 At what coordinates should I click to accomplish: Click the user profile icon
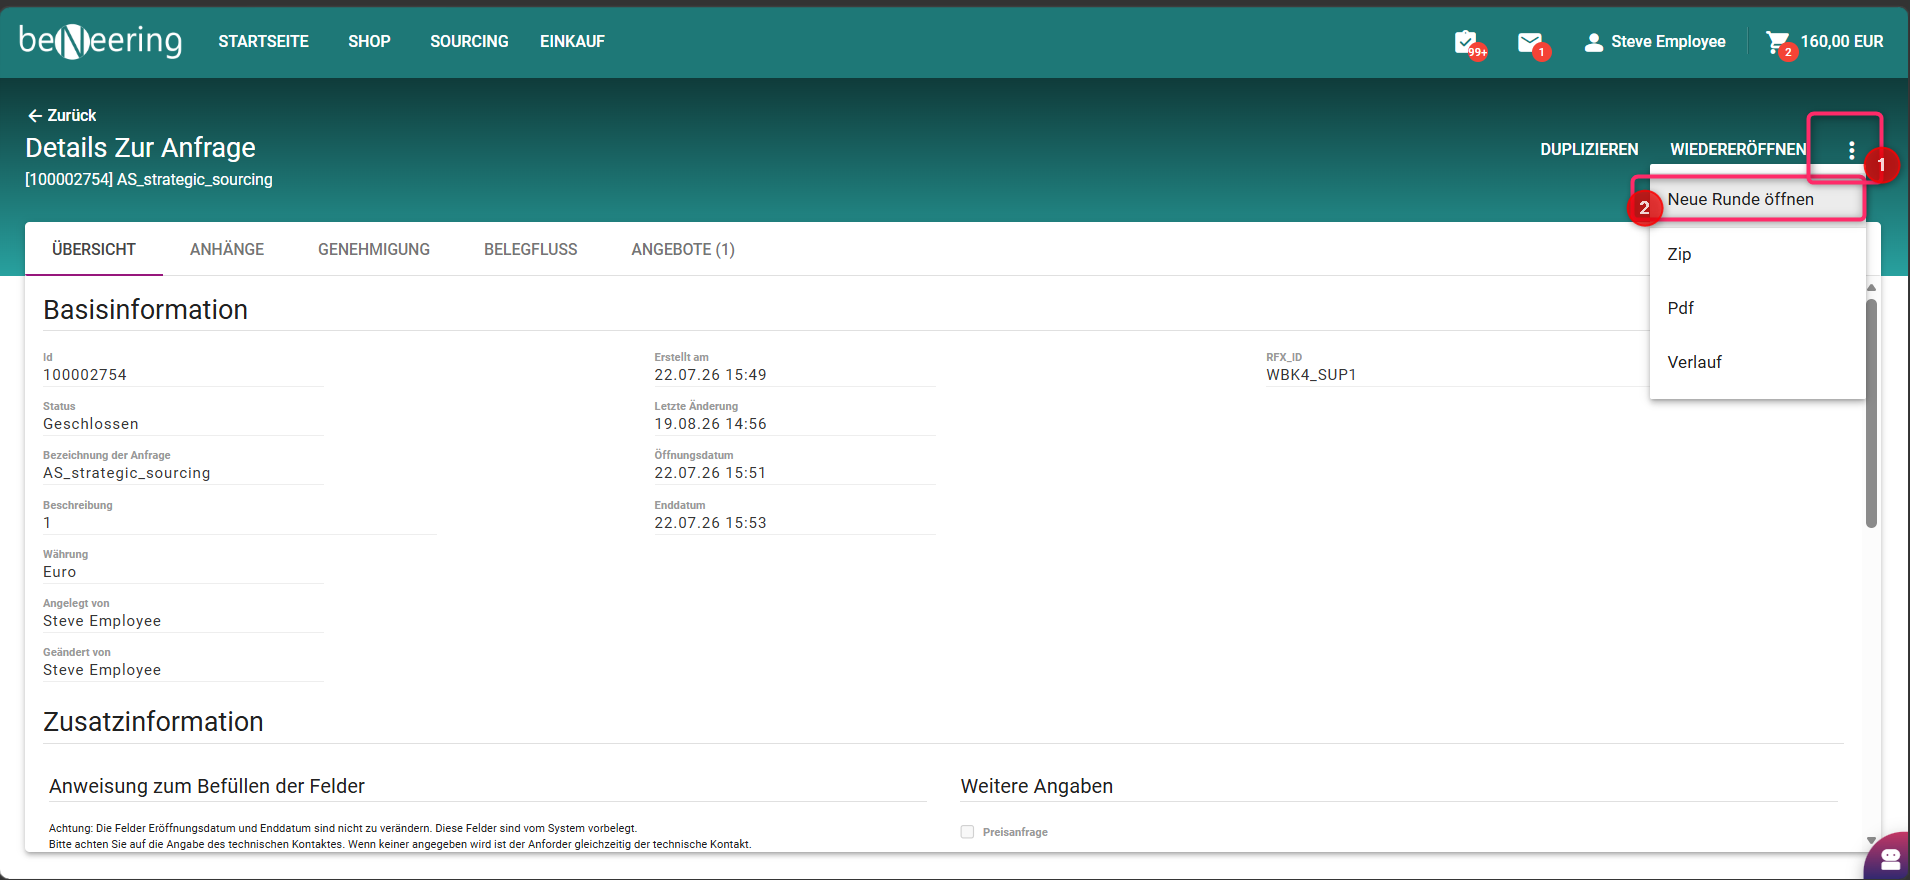tap(1594, 42)
